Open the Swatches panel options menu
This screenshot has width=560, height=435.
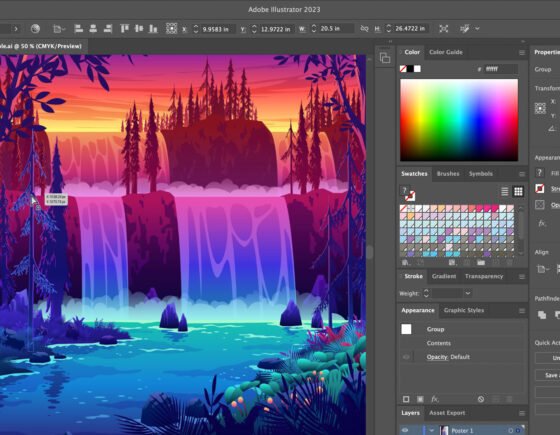click(522, 174)
